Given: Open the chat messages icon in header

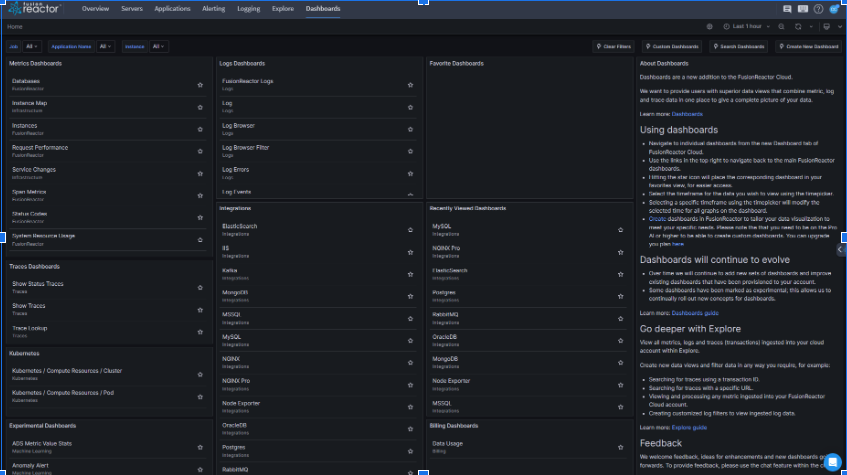Looking at the screenshot, I should [787, 9].
